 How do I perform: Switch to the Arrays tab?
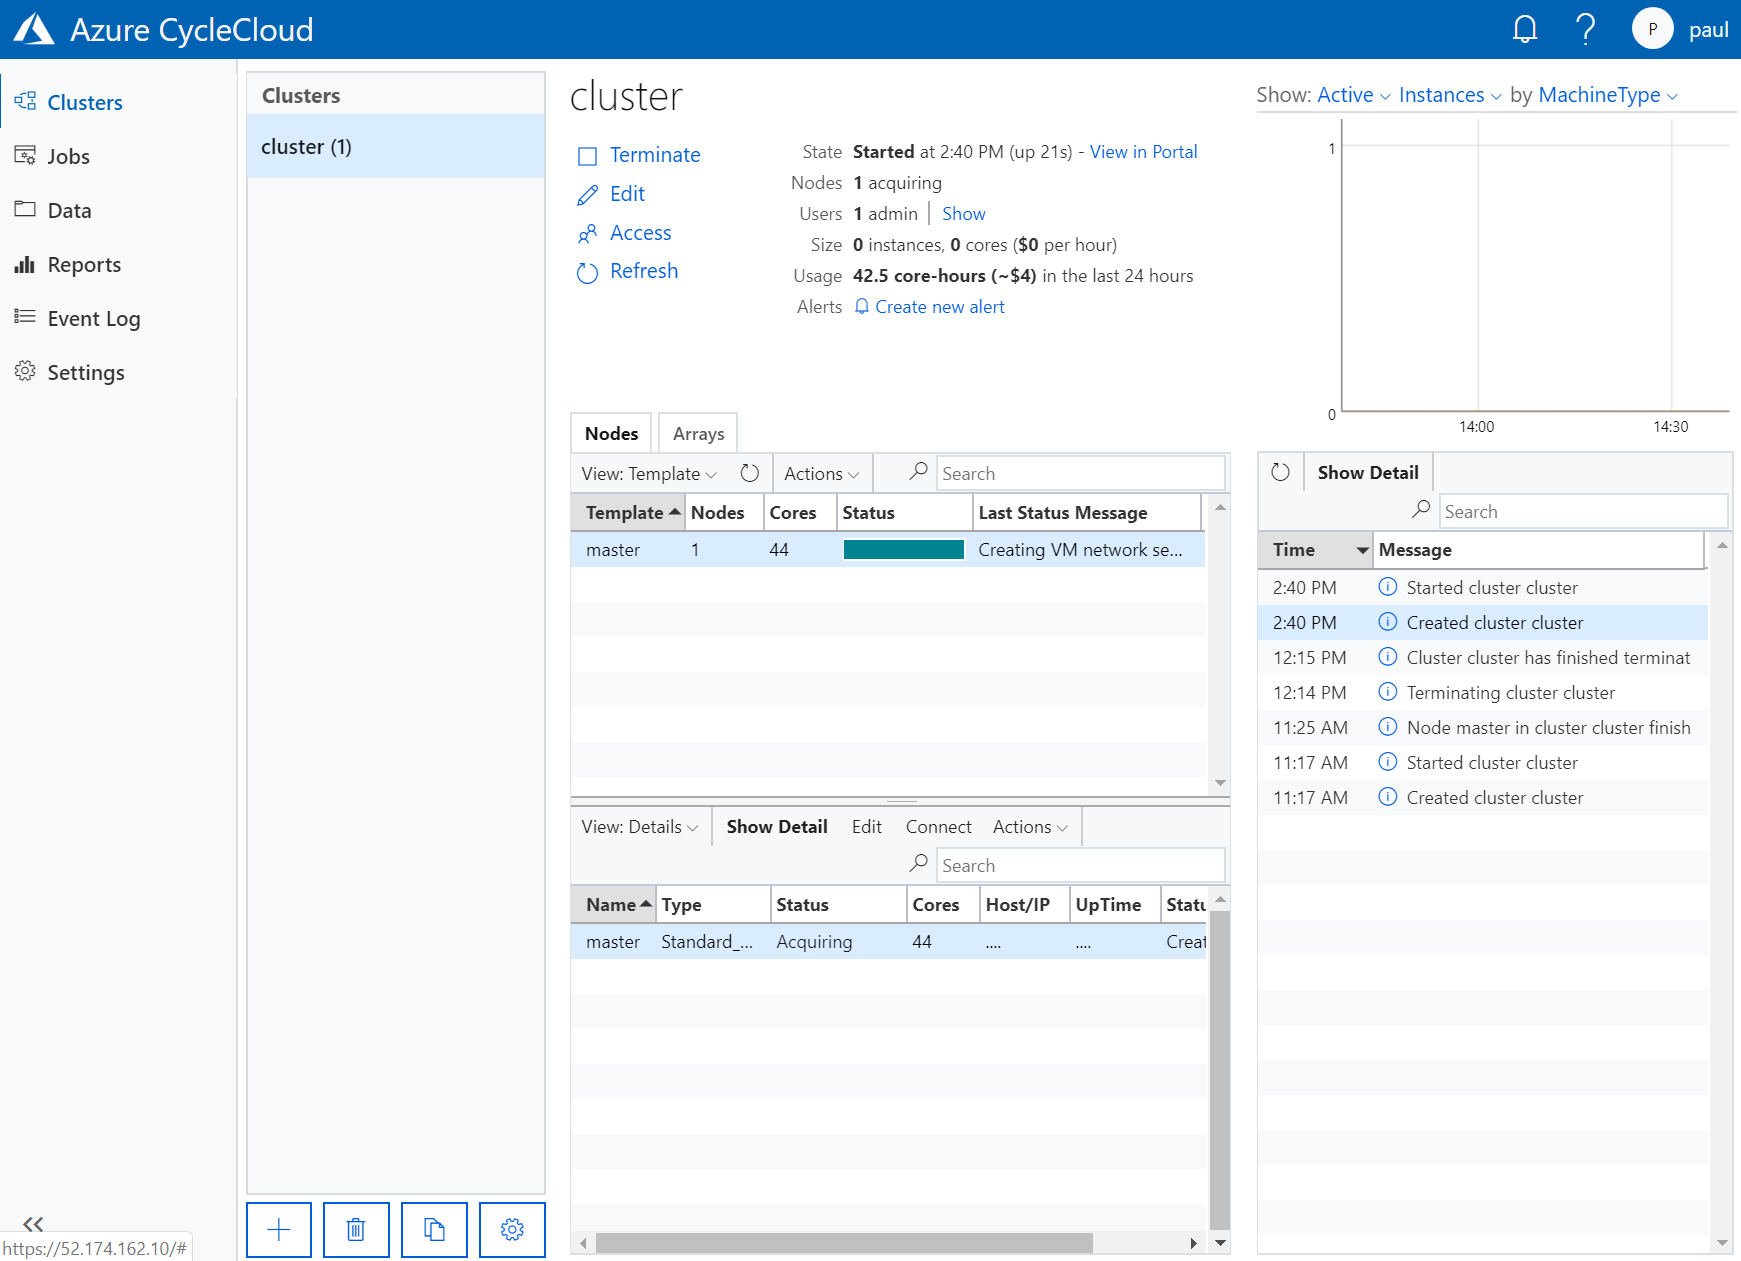(698, 433)
